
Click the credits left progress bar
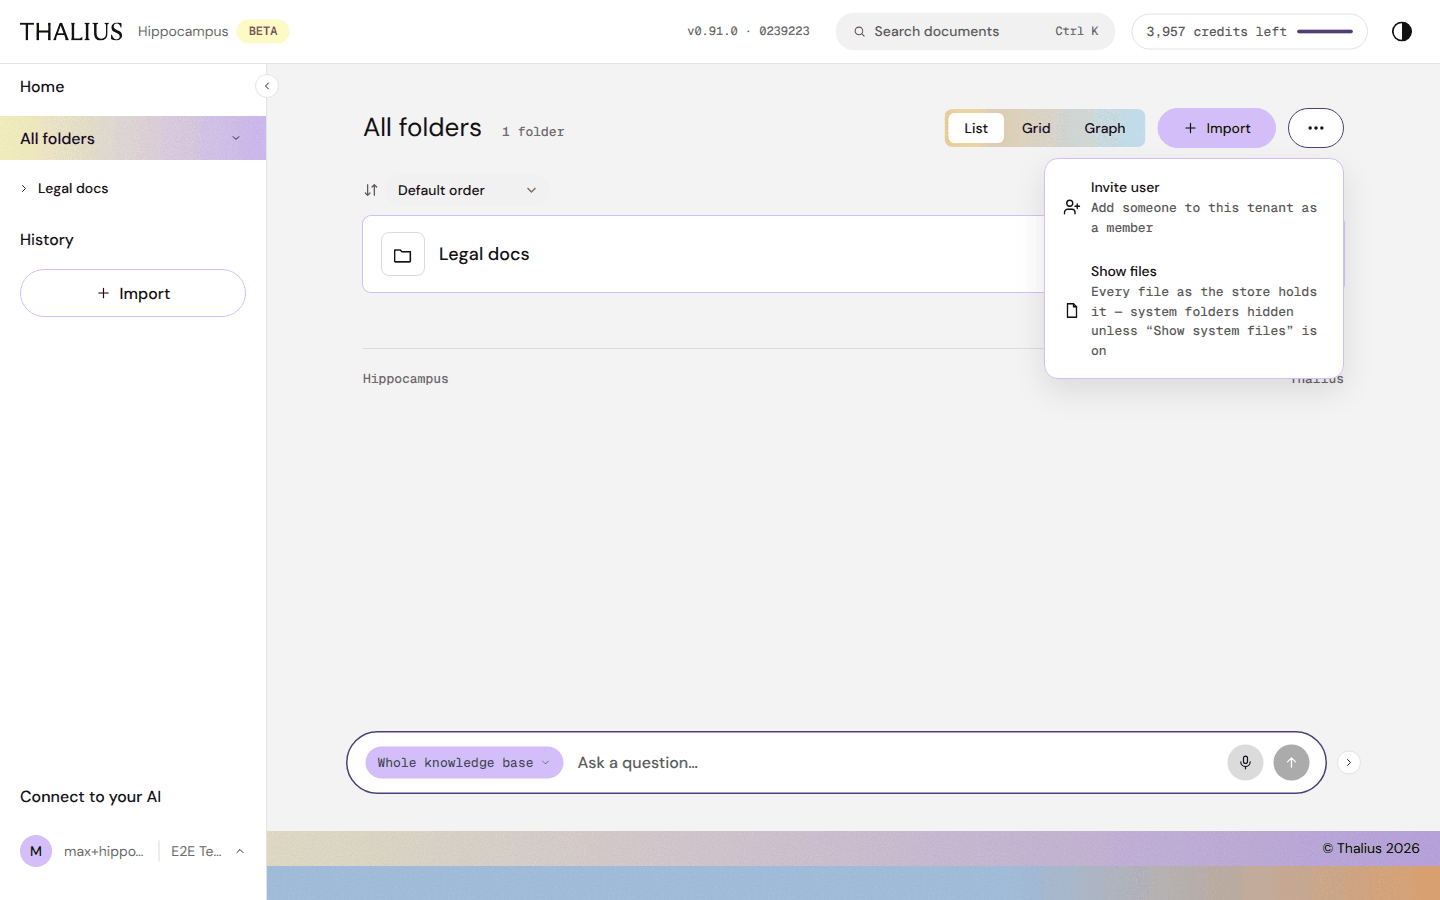1325,31
